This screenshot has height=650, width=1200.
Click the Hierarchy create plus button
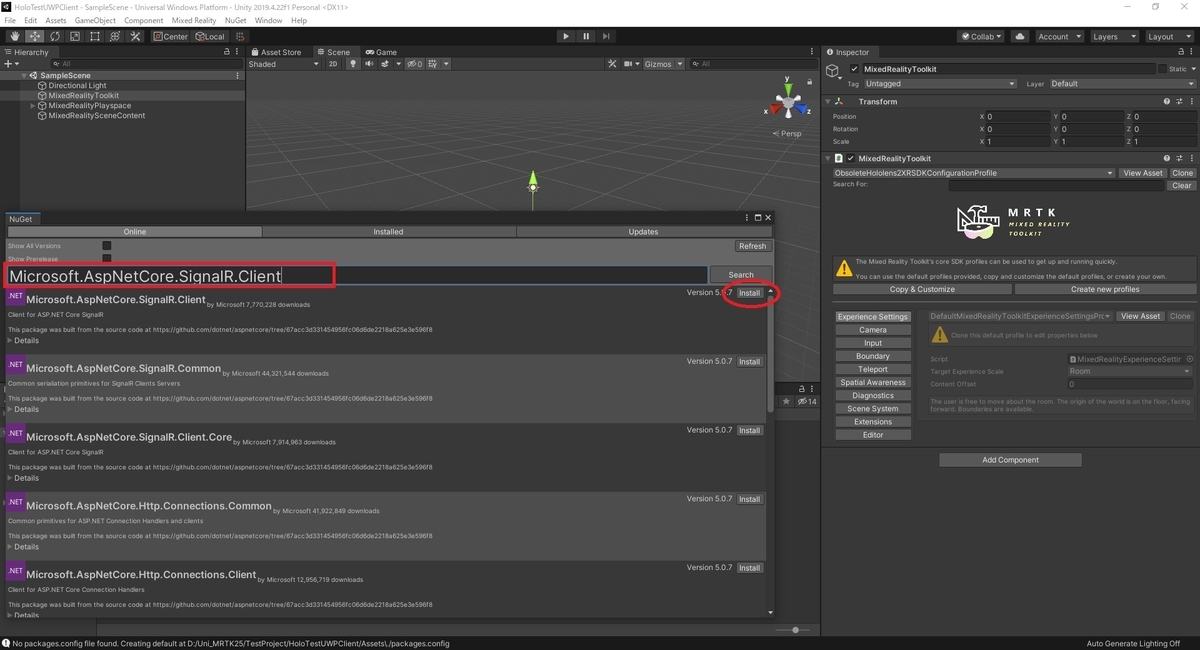[10, 64]
